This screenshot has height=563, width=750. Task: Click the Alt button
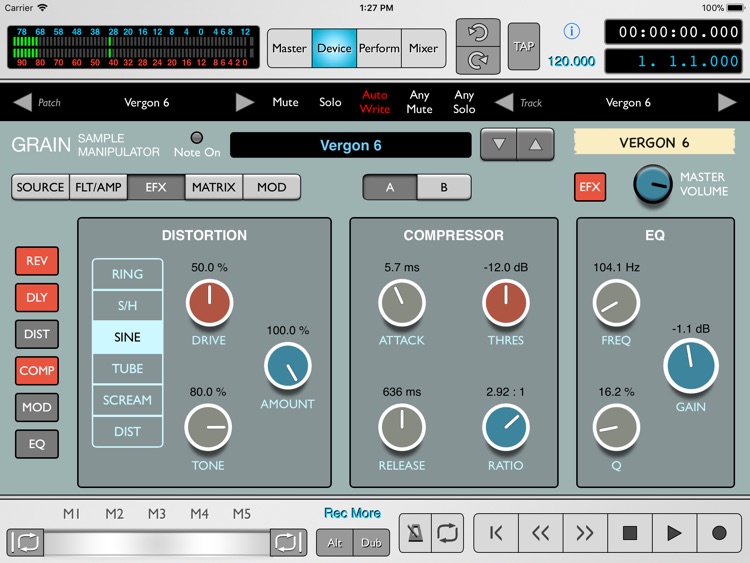(x=334, y=542)
